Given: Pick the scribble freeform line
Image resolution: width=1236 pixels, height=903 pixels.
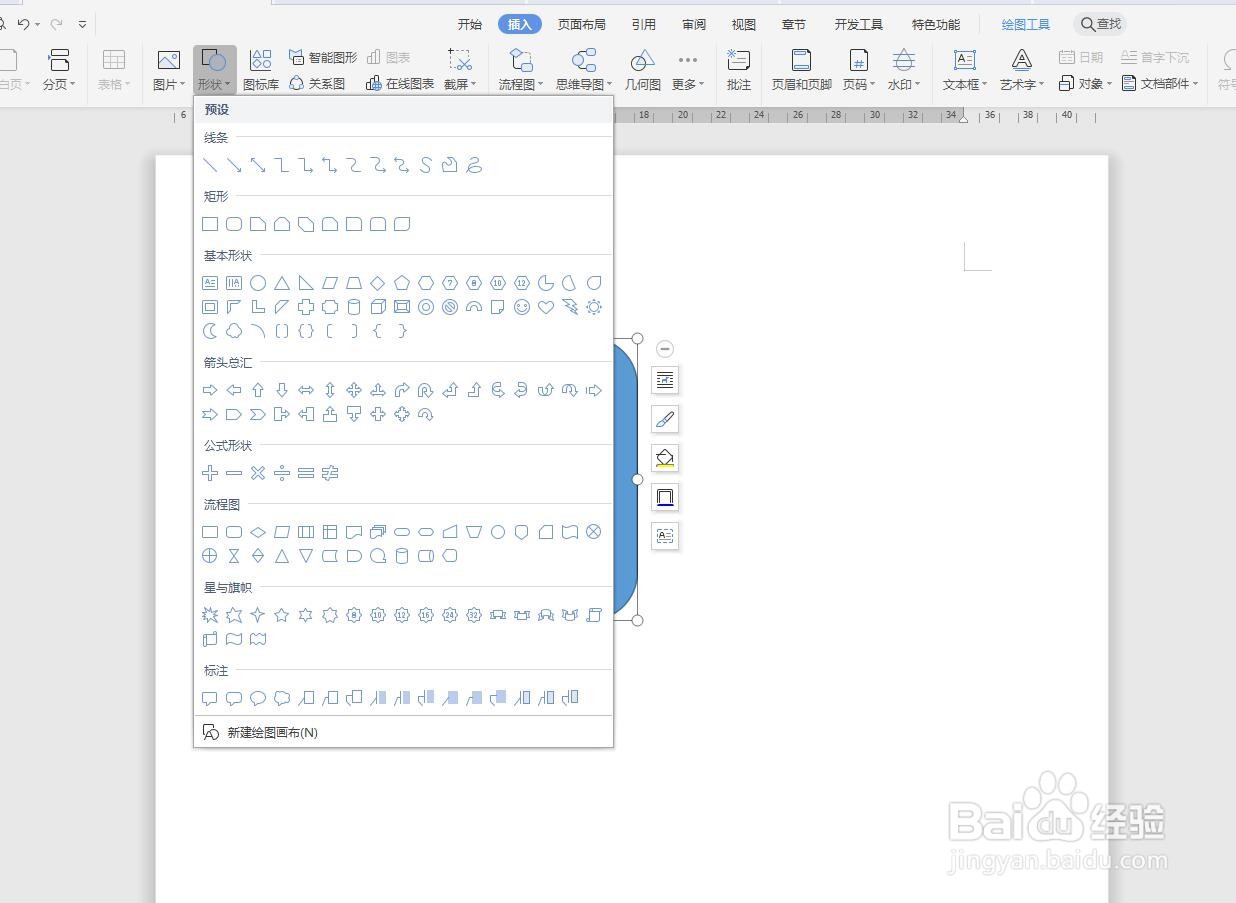Looking at the screenshot, I should [x=474, y=165].
